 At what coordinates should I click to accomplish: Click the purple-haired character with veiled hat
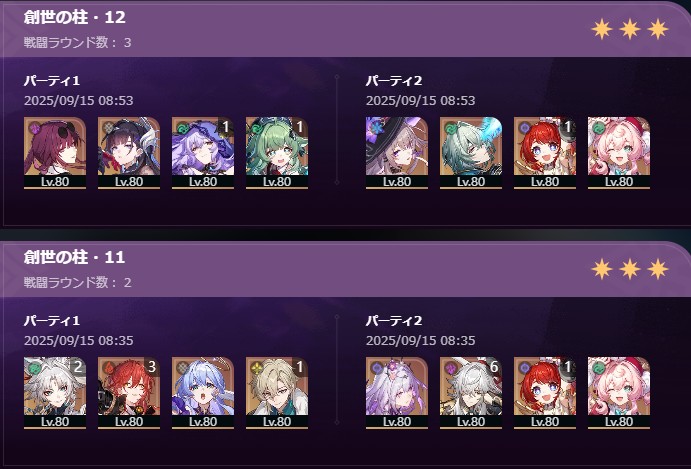(203, 153)
